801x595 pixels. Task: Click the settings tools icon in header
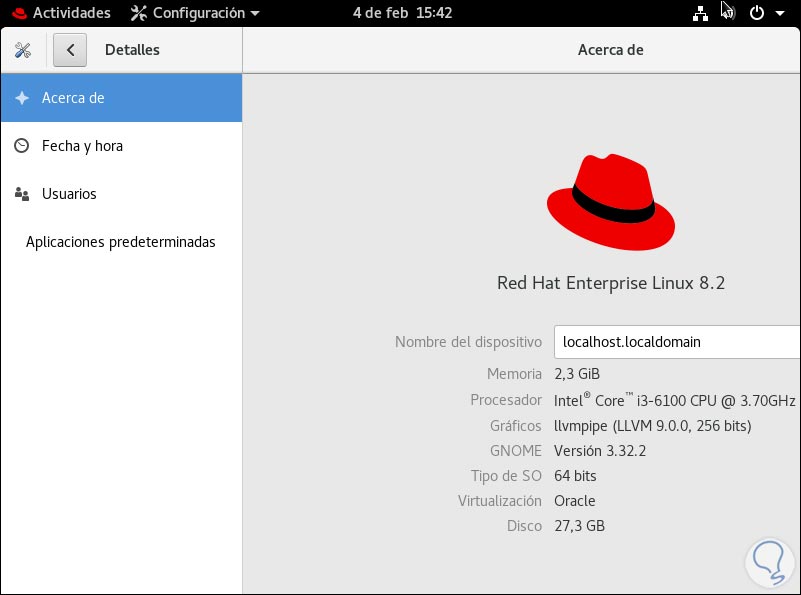(x=23, y=50)
